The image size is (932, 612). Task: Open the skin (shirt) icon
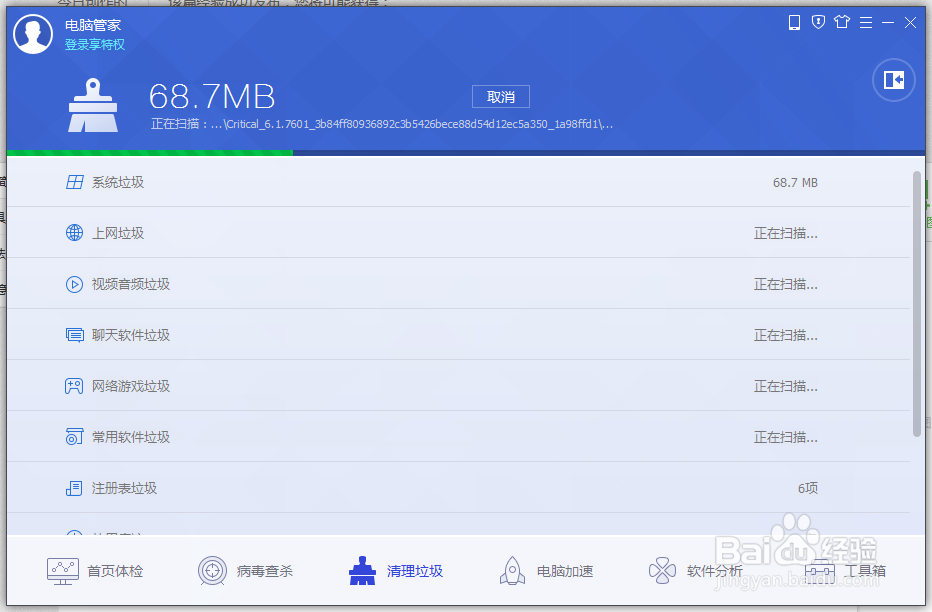coord(842,23)
